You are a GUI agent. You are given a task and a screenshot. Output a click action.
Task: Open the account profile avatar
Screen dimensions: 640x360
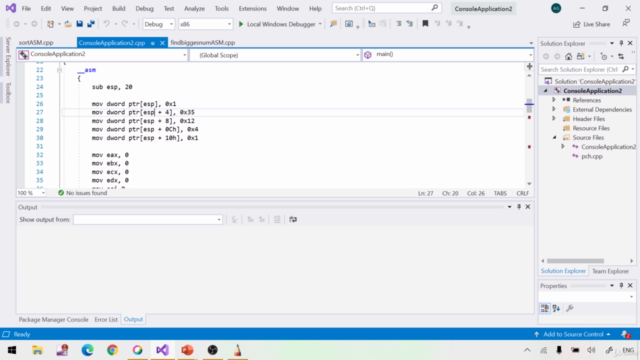click(x=556, y=8)
